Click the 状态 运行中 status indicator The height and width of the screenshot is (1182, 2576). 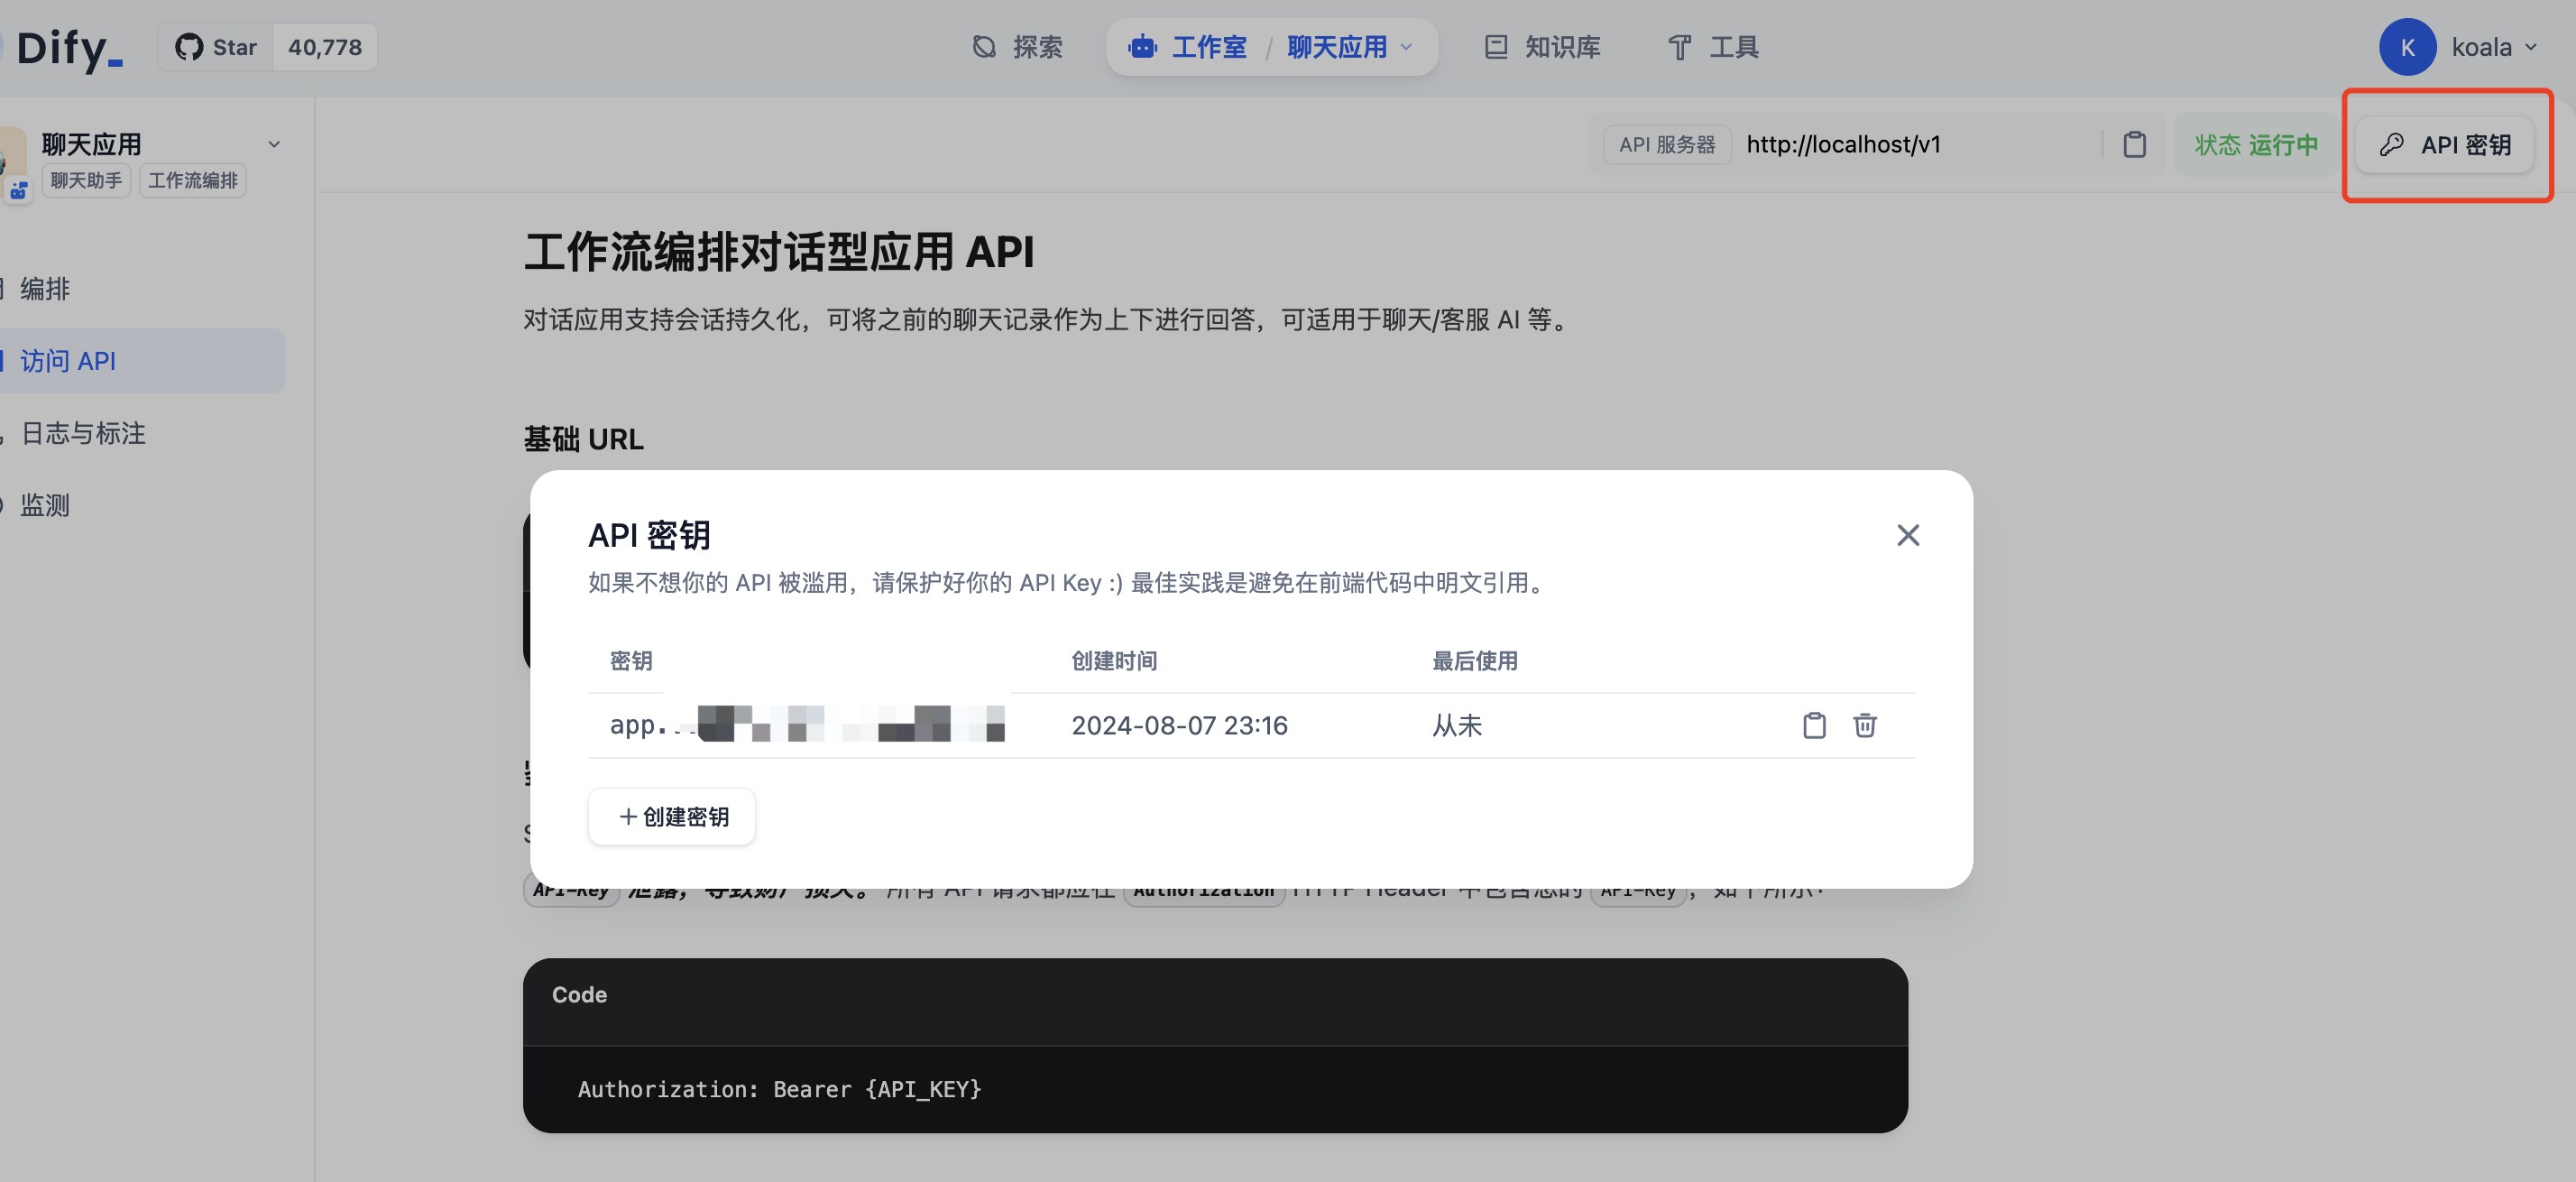[2255, 145]
